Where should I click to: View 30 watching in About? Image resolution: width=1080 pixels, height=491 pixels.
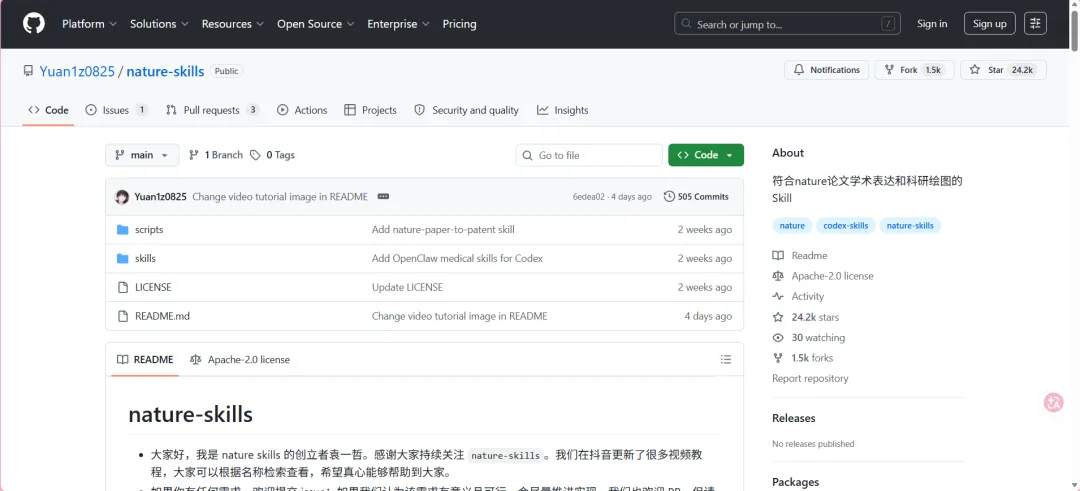(809, 337)
